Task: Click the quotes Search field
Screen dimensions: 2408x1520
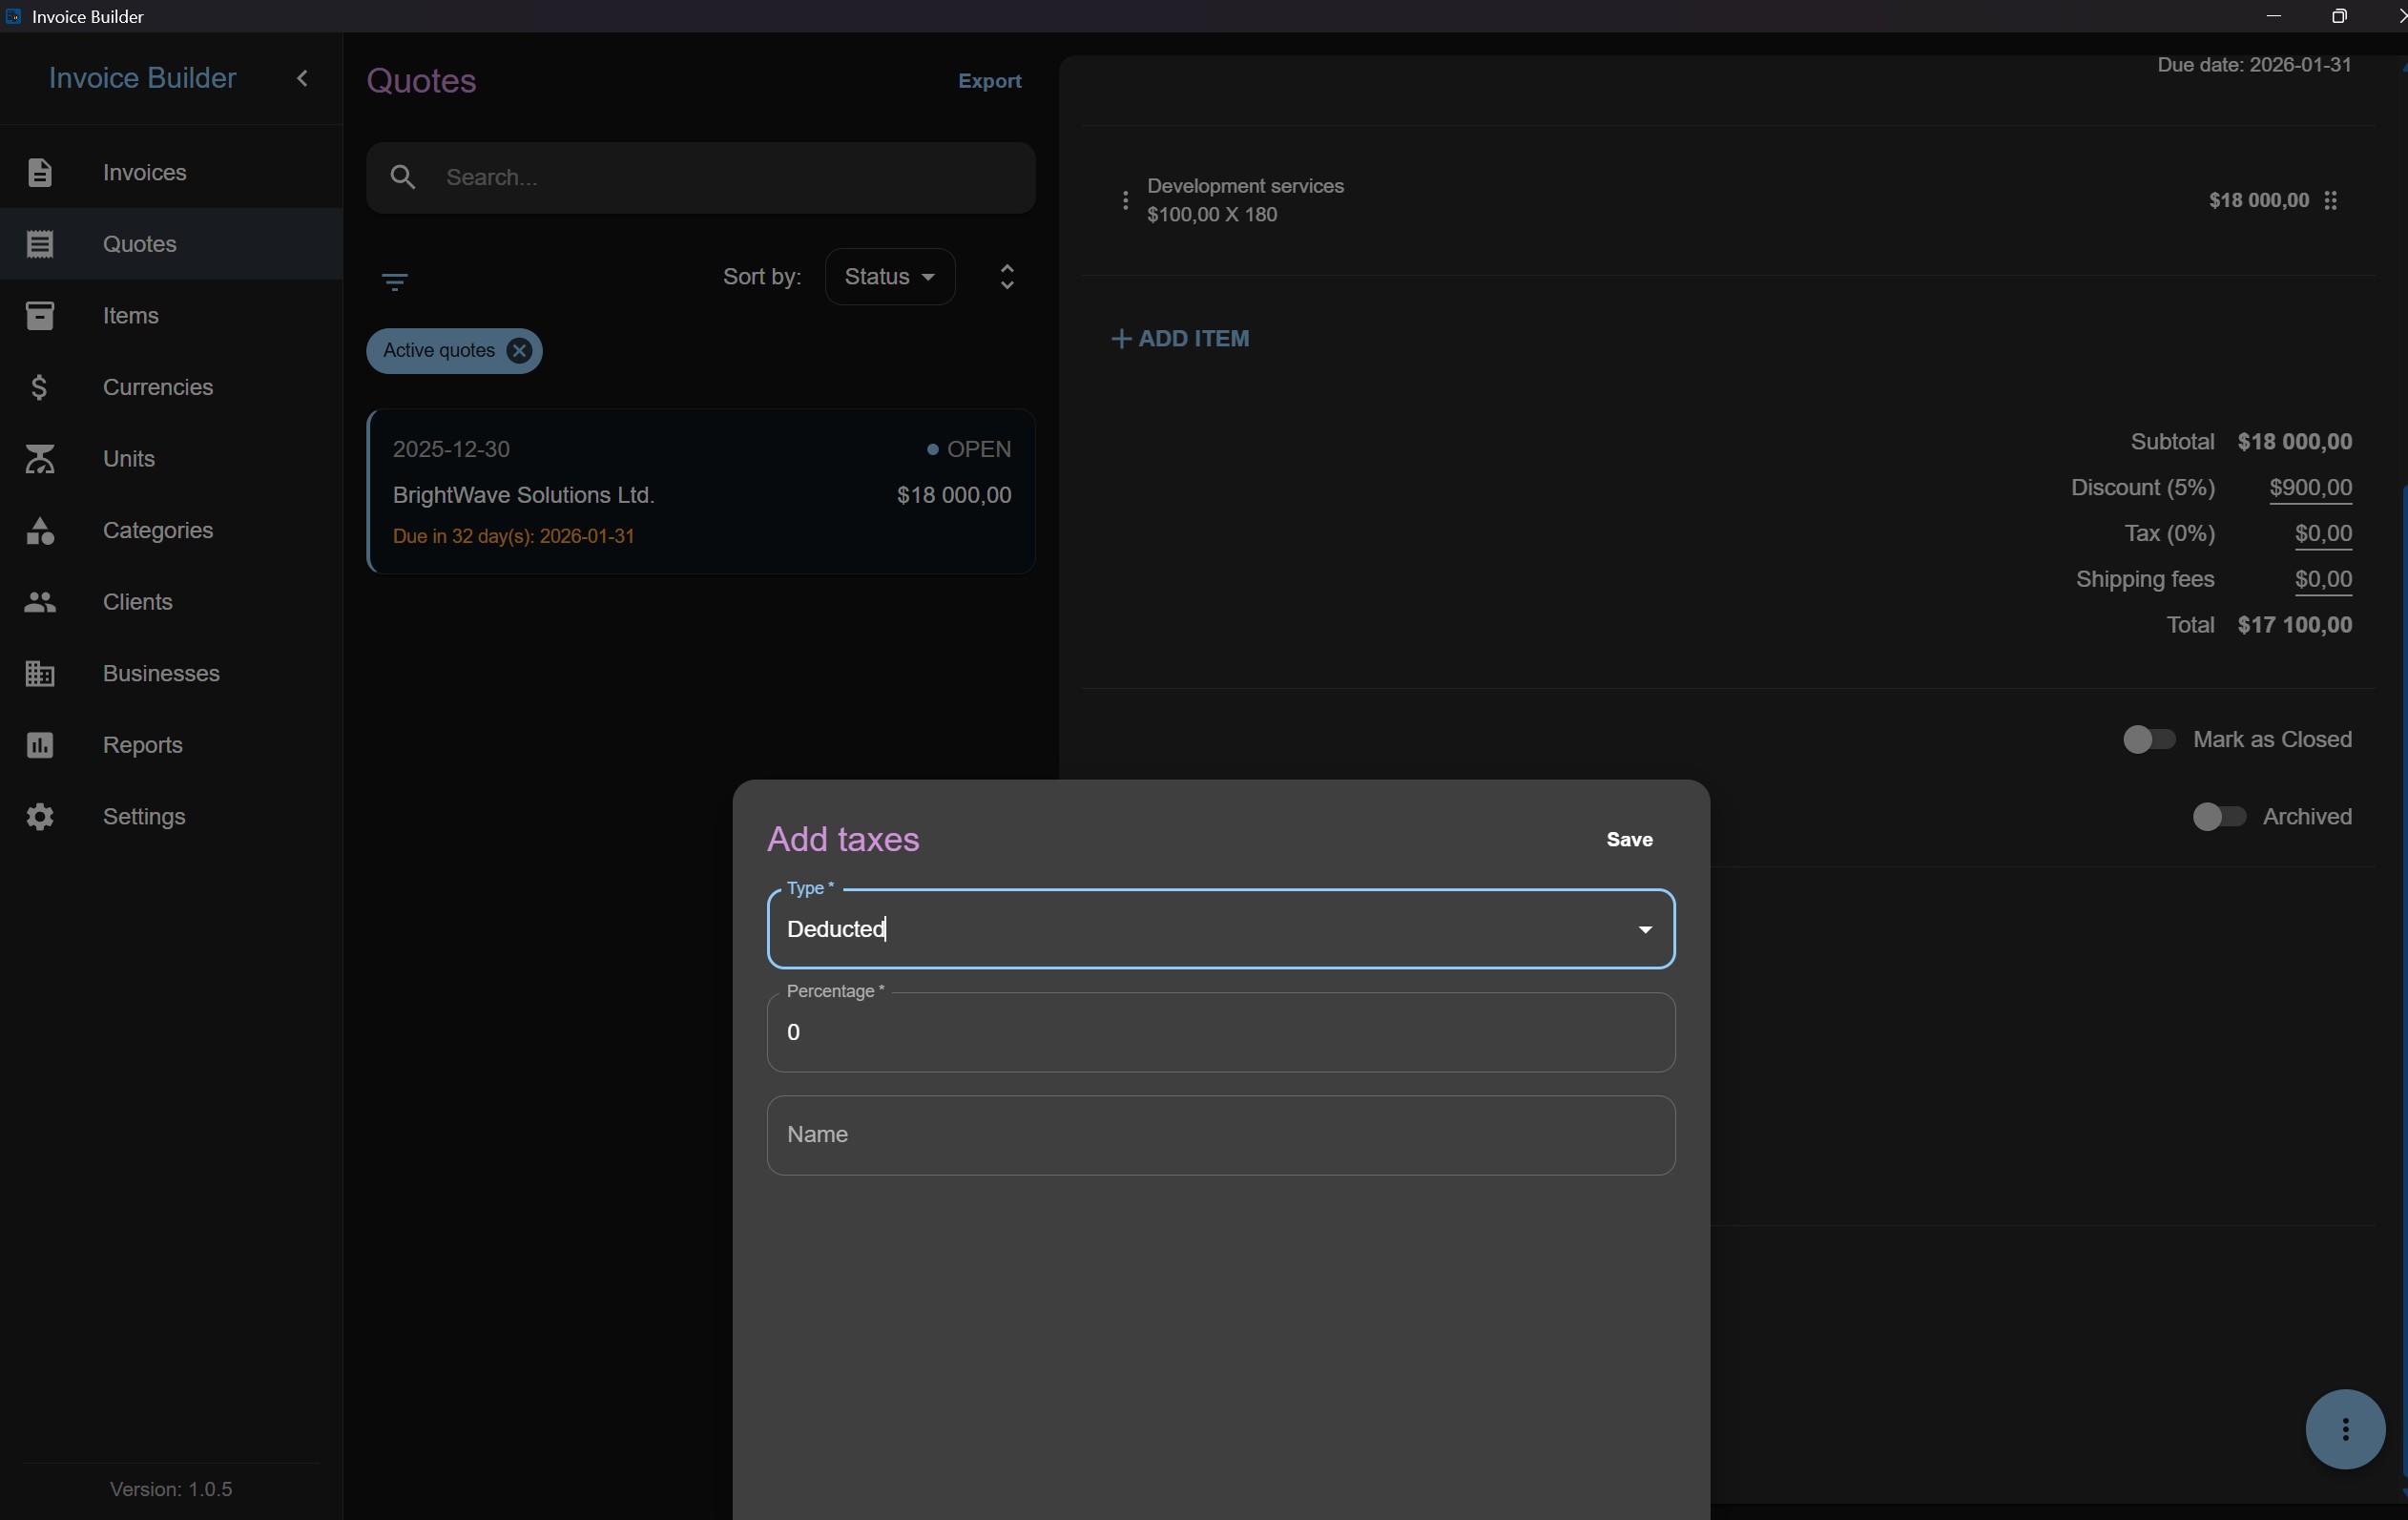Action: 700,177
